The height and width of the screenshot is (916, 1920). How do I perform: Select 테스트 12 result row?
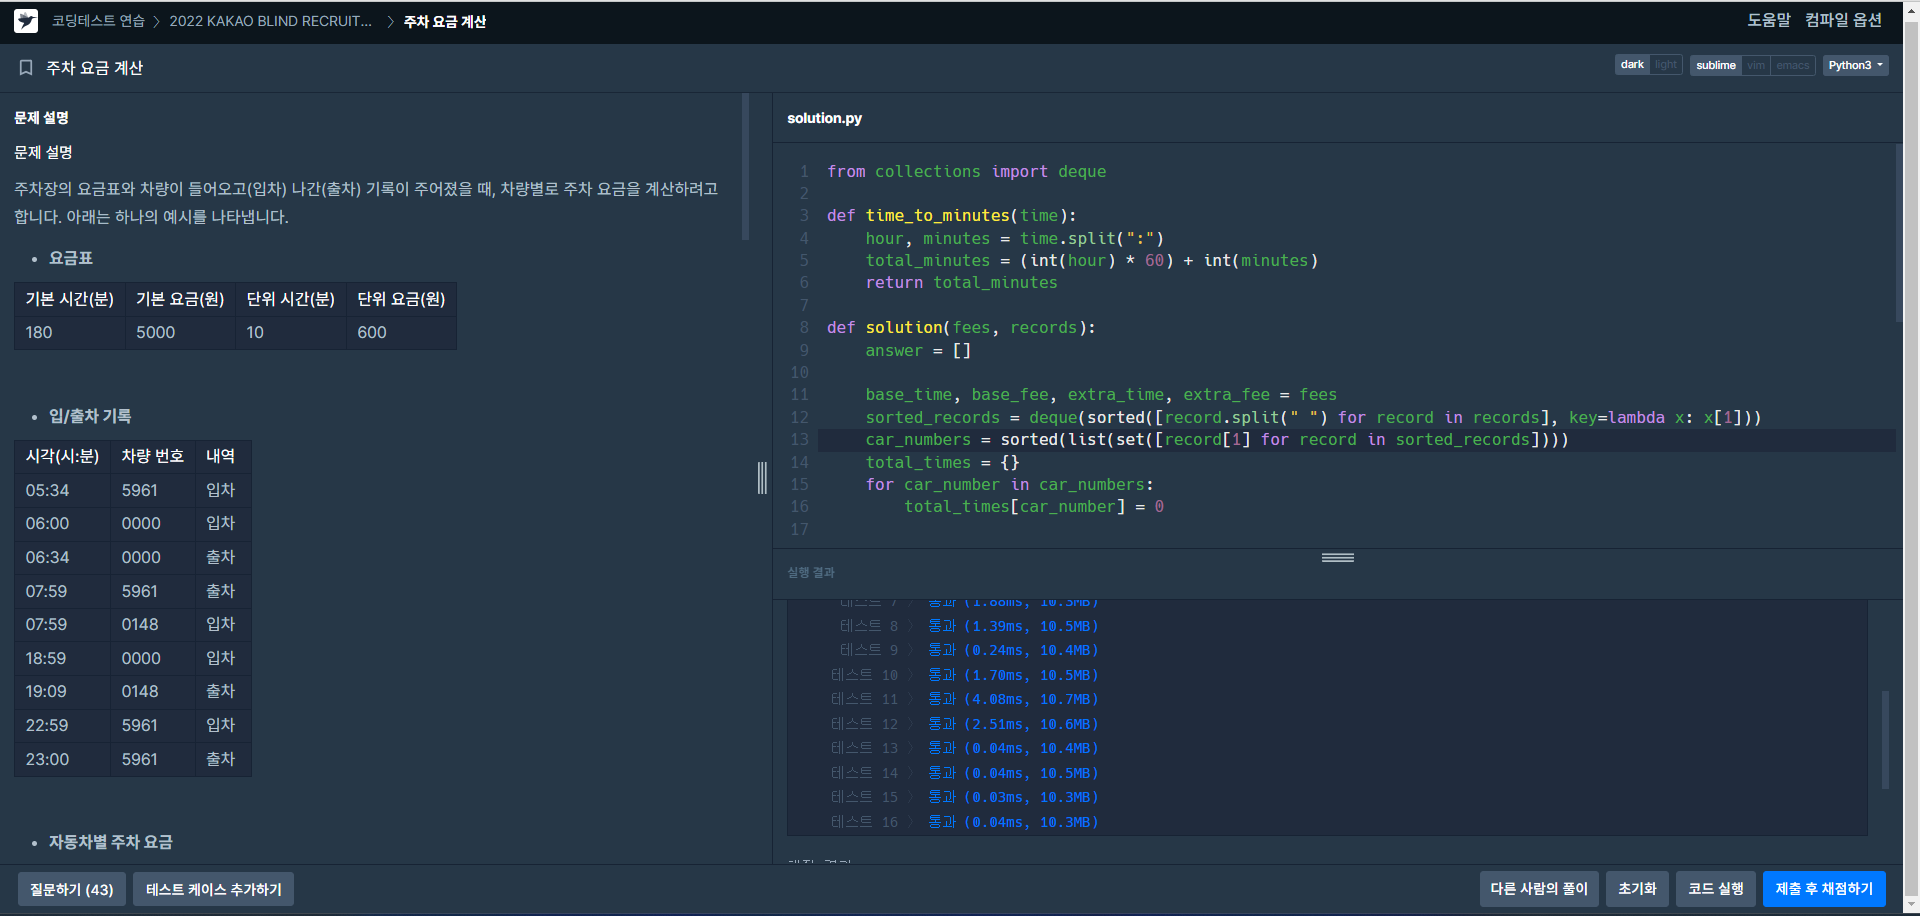tap(964, 724)
